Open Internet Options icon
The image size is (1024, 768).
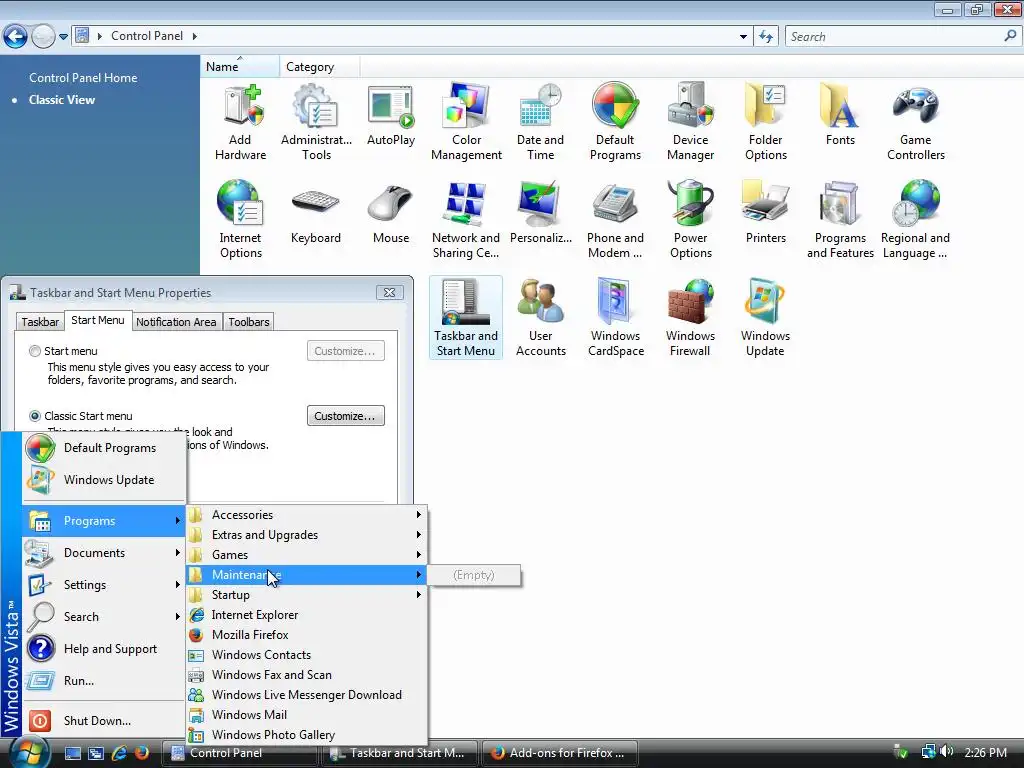[x=240, y=221]
